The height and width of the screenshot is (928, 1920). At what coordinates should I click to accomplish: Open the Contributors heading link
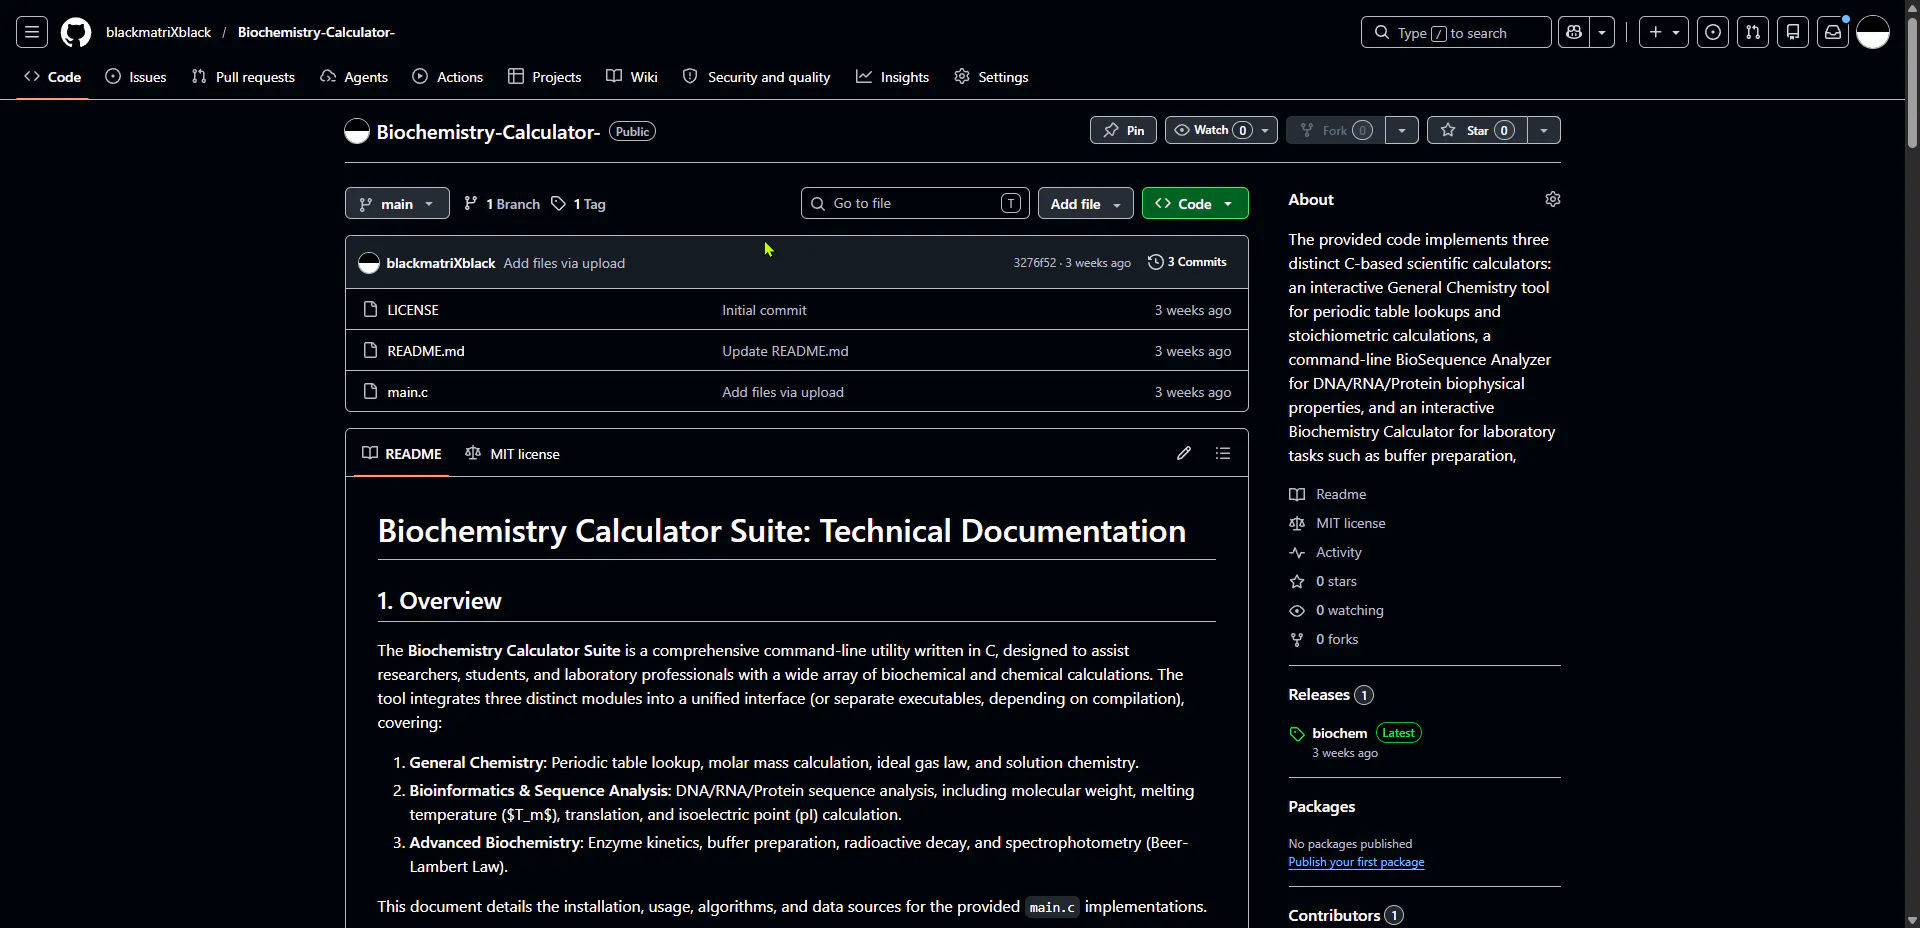pos(1346,915)
